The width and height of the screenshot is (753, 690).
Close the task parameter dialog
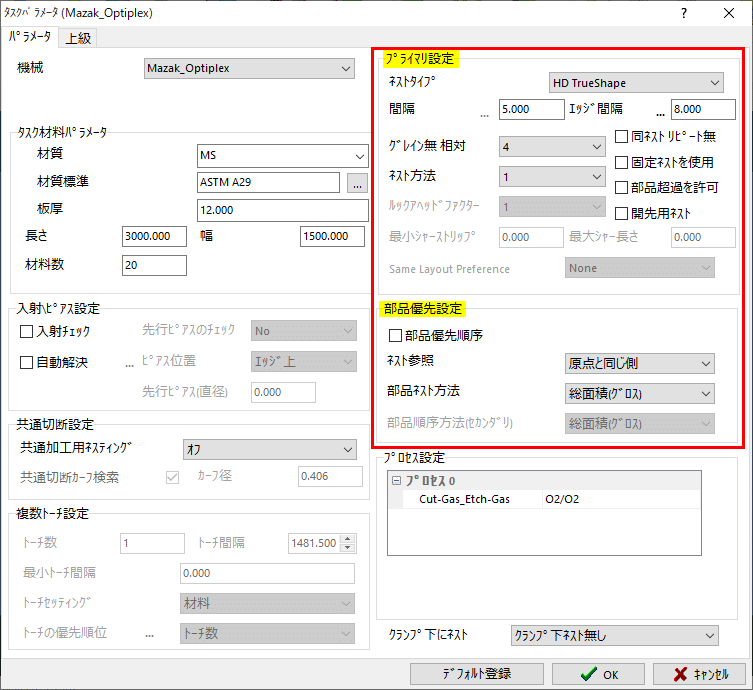[729, 13]
